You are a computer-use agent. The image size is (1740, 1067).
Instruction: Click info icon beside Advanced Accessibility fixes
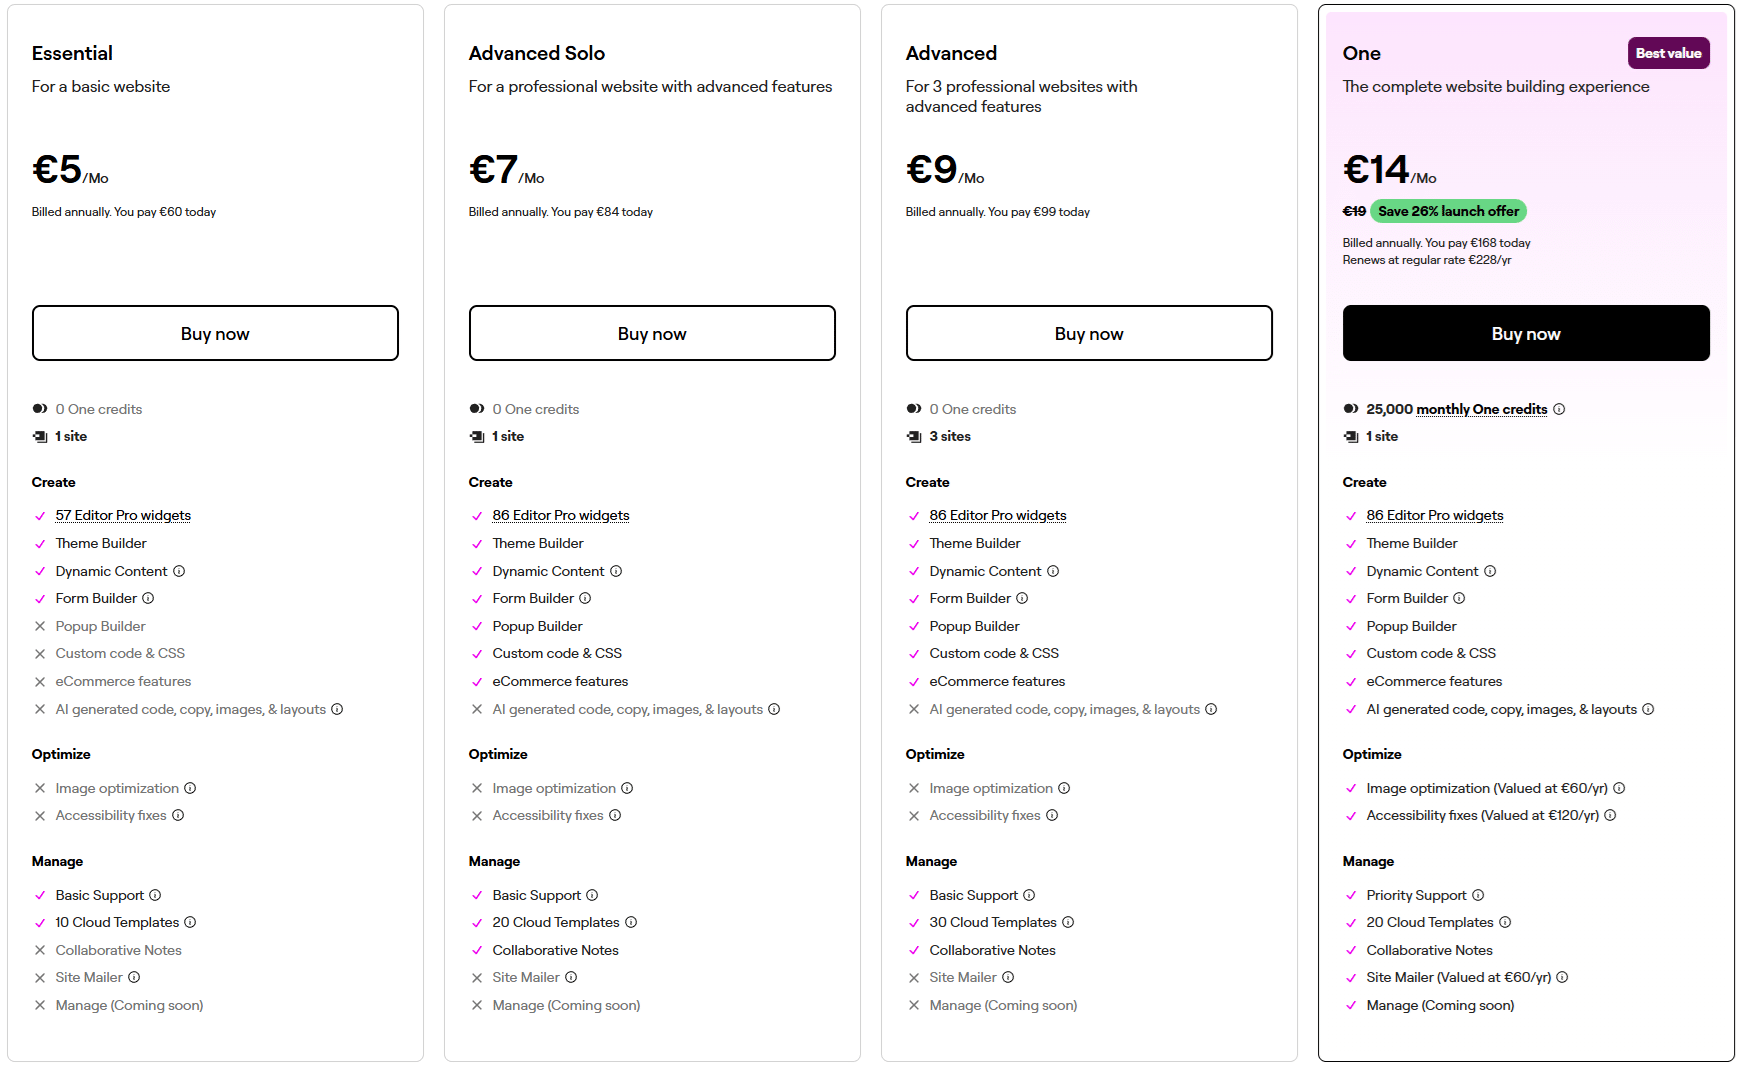[x=1052, y=815]
